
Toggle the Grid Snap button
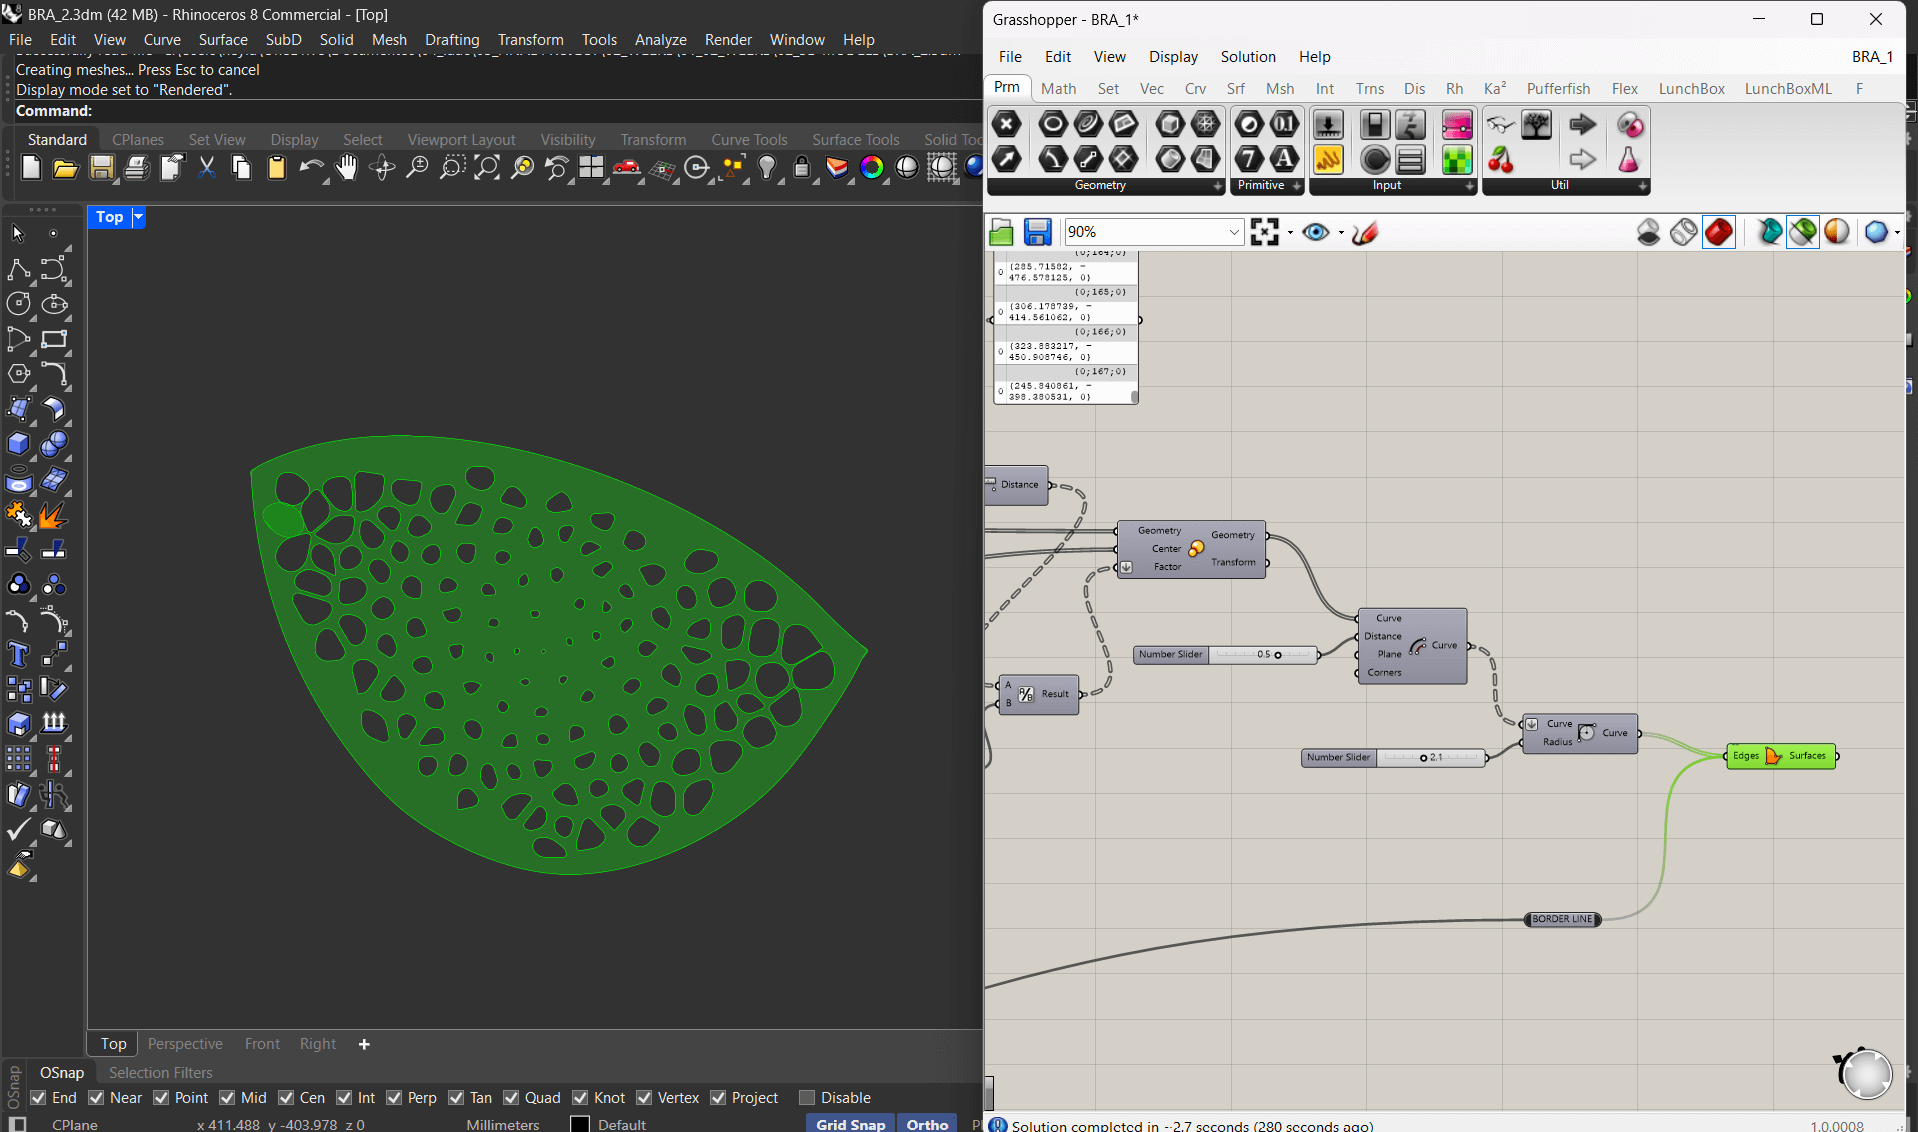click(x=850, y=1123)
